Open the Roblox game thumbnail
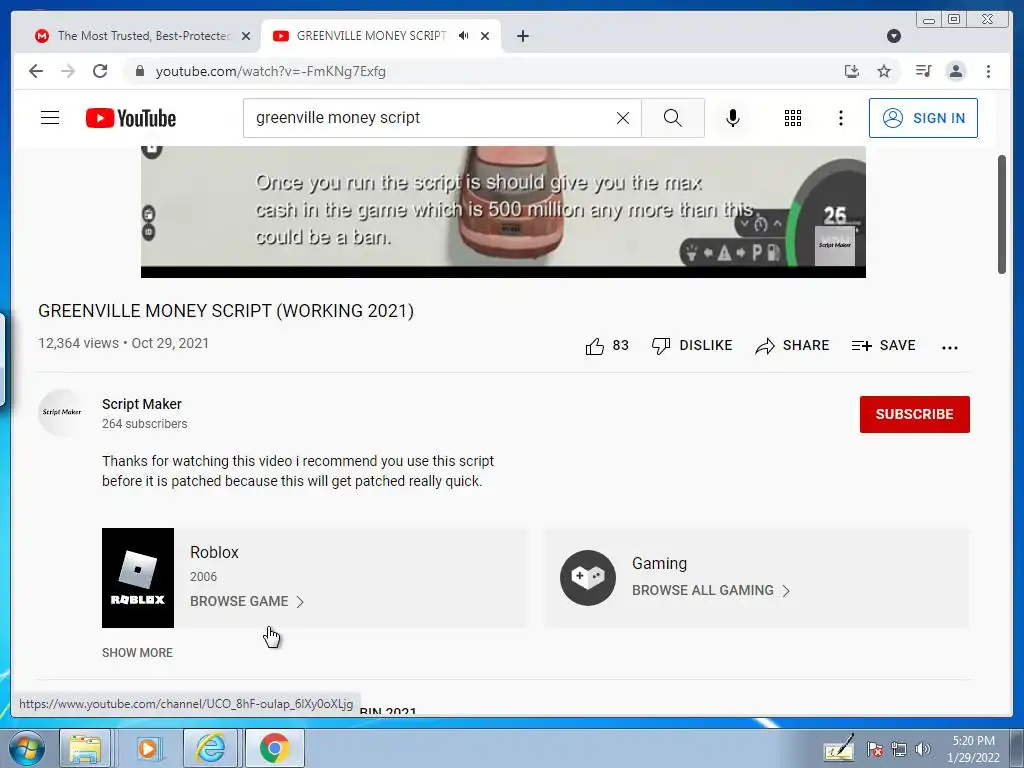 tap(138, 578)
